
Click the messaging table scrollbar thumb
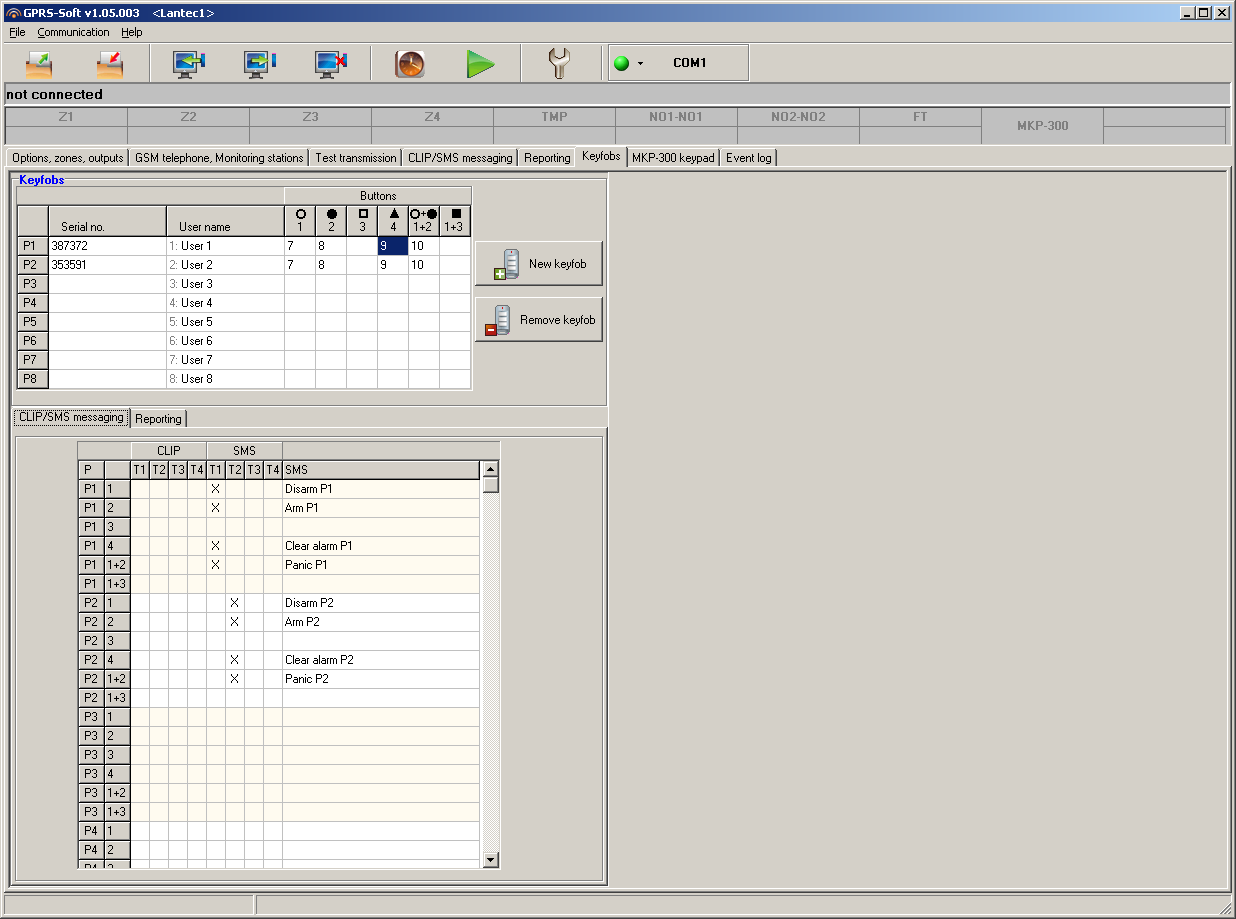[490, 485]
